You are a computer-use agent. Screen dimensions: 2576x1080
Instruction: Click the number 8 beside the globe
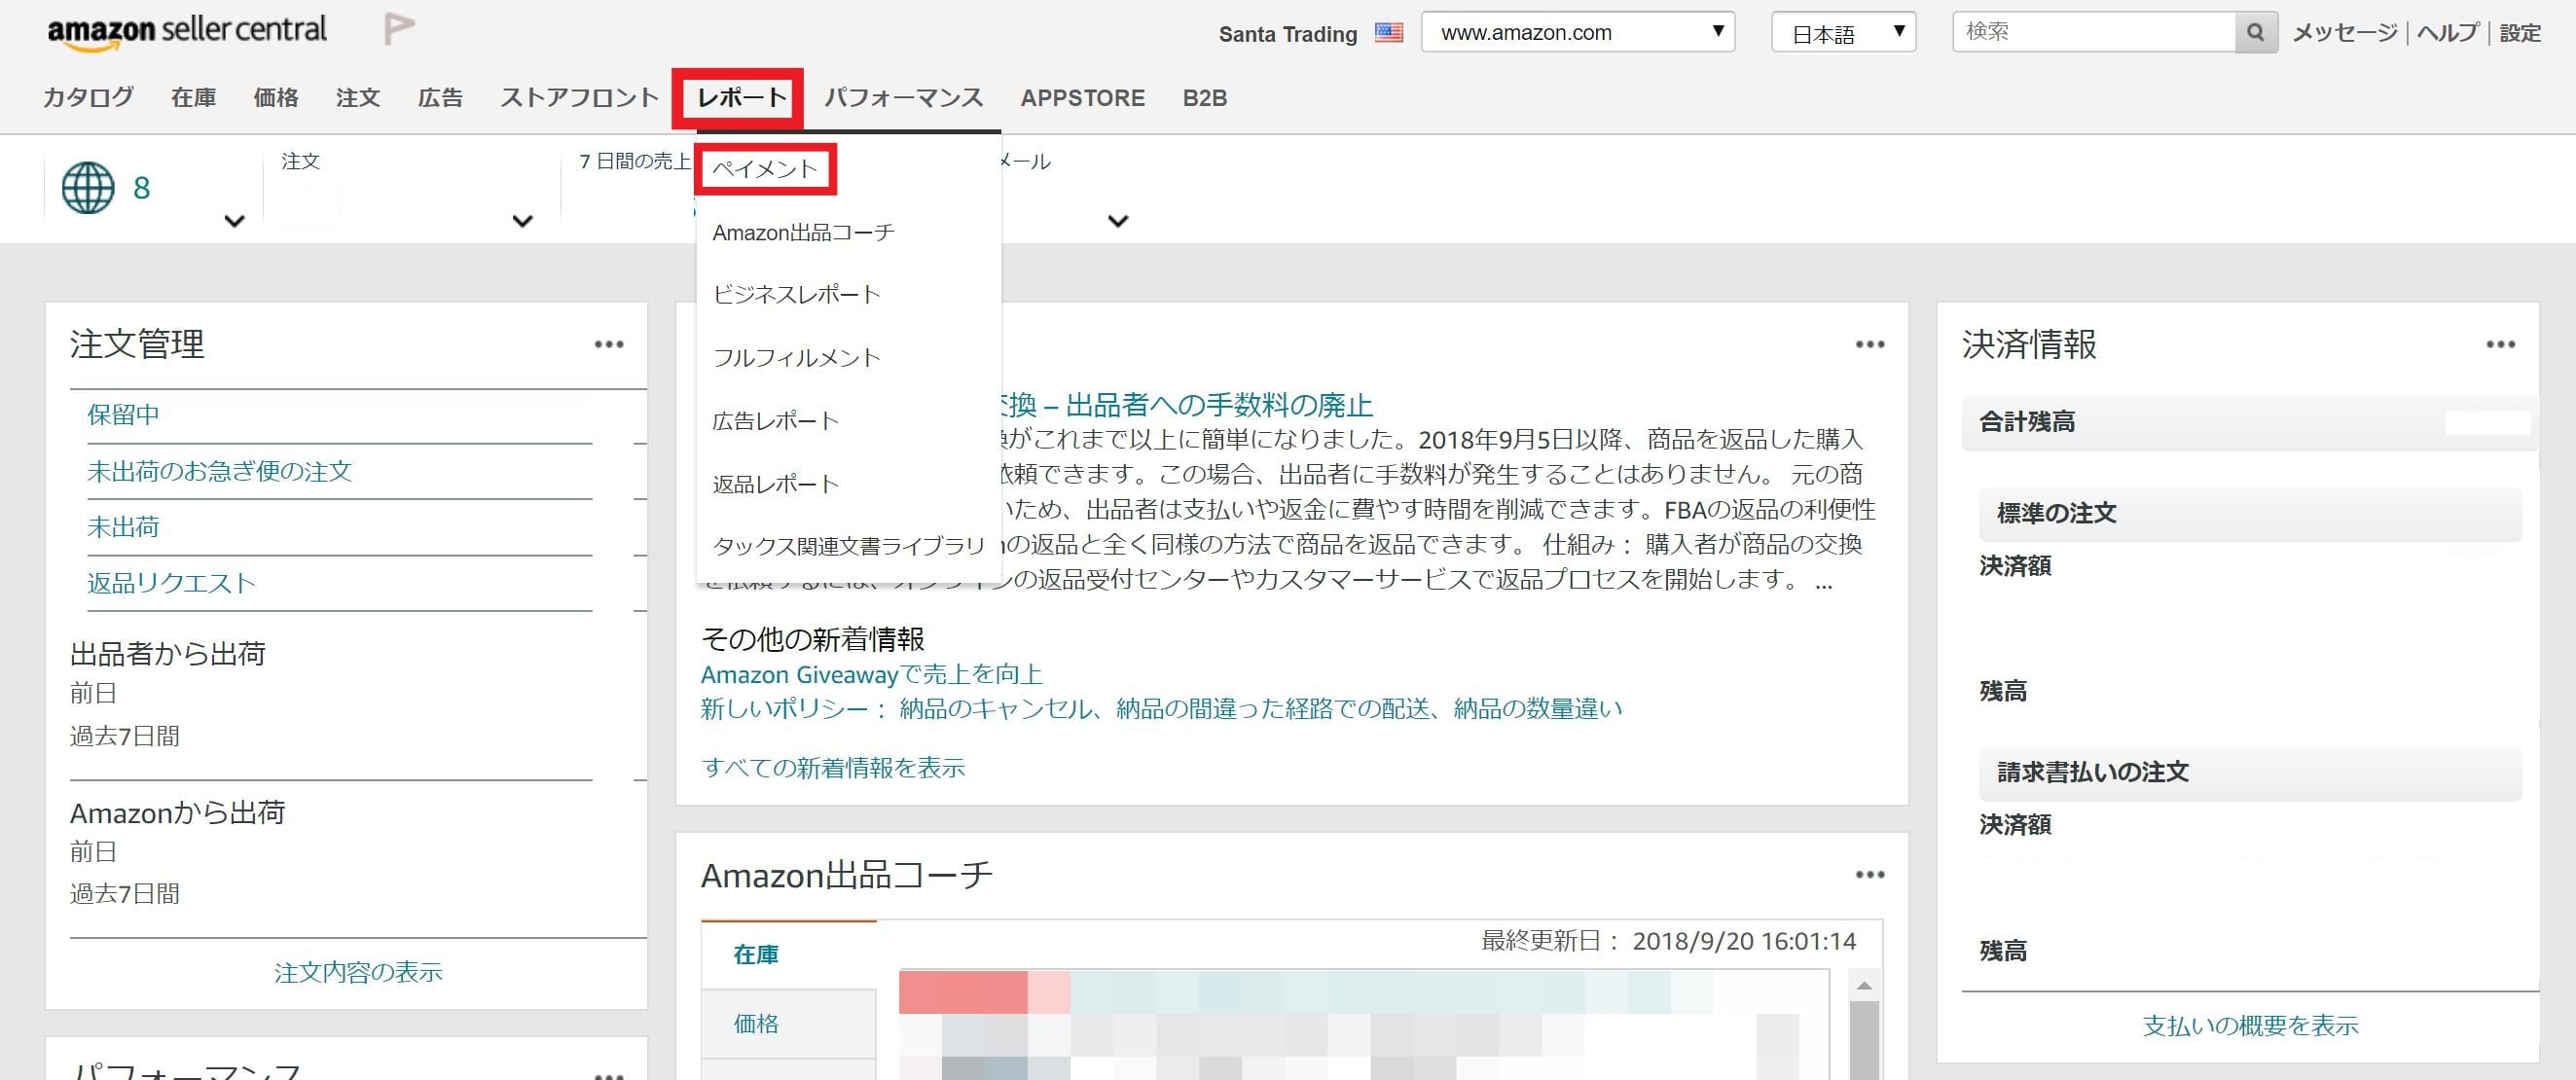coord(141,188)
